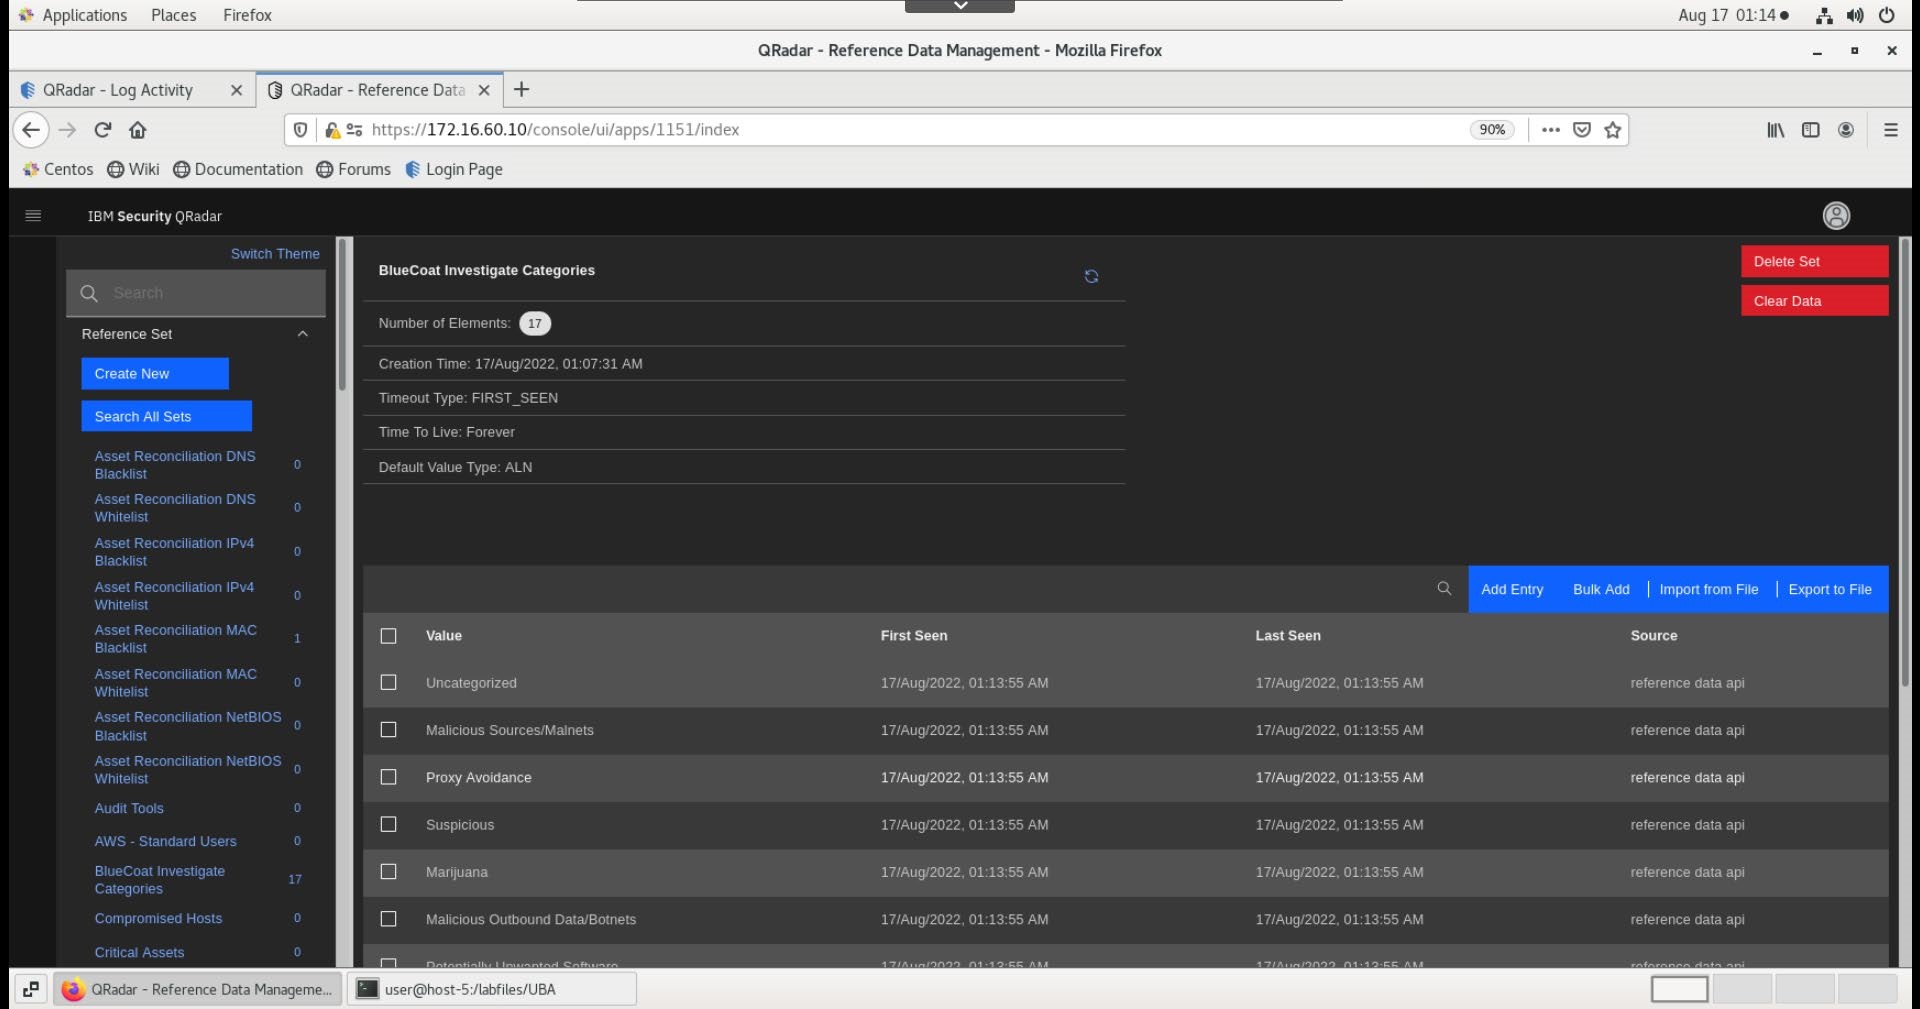
Task: Click the Firefox forward arrow
Action: pyautogui.click(x=67, y=130)
